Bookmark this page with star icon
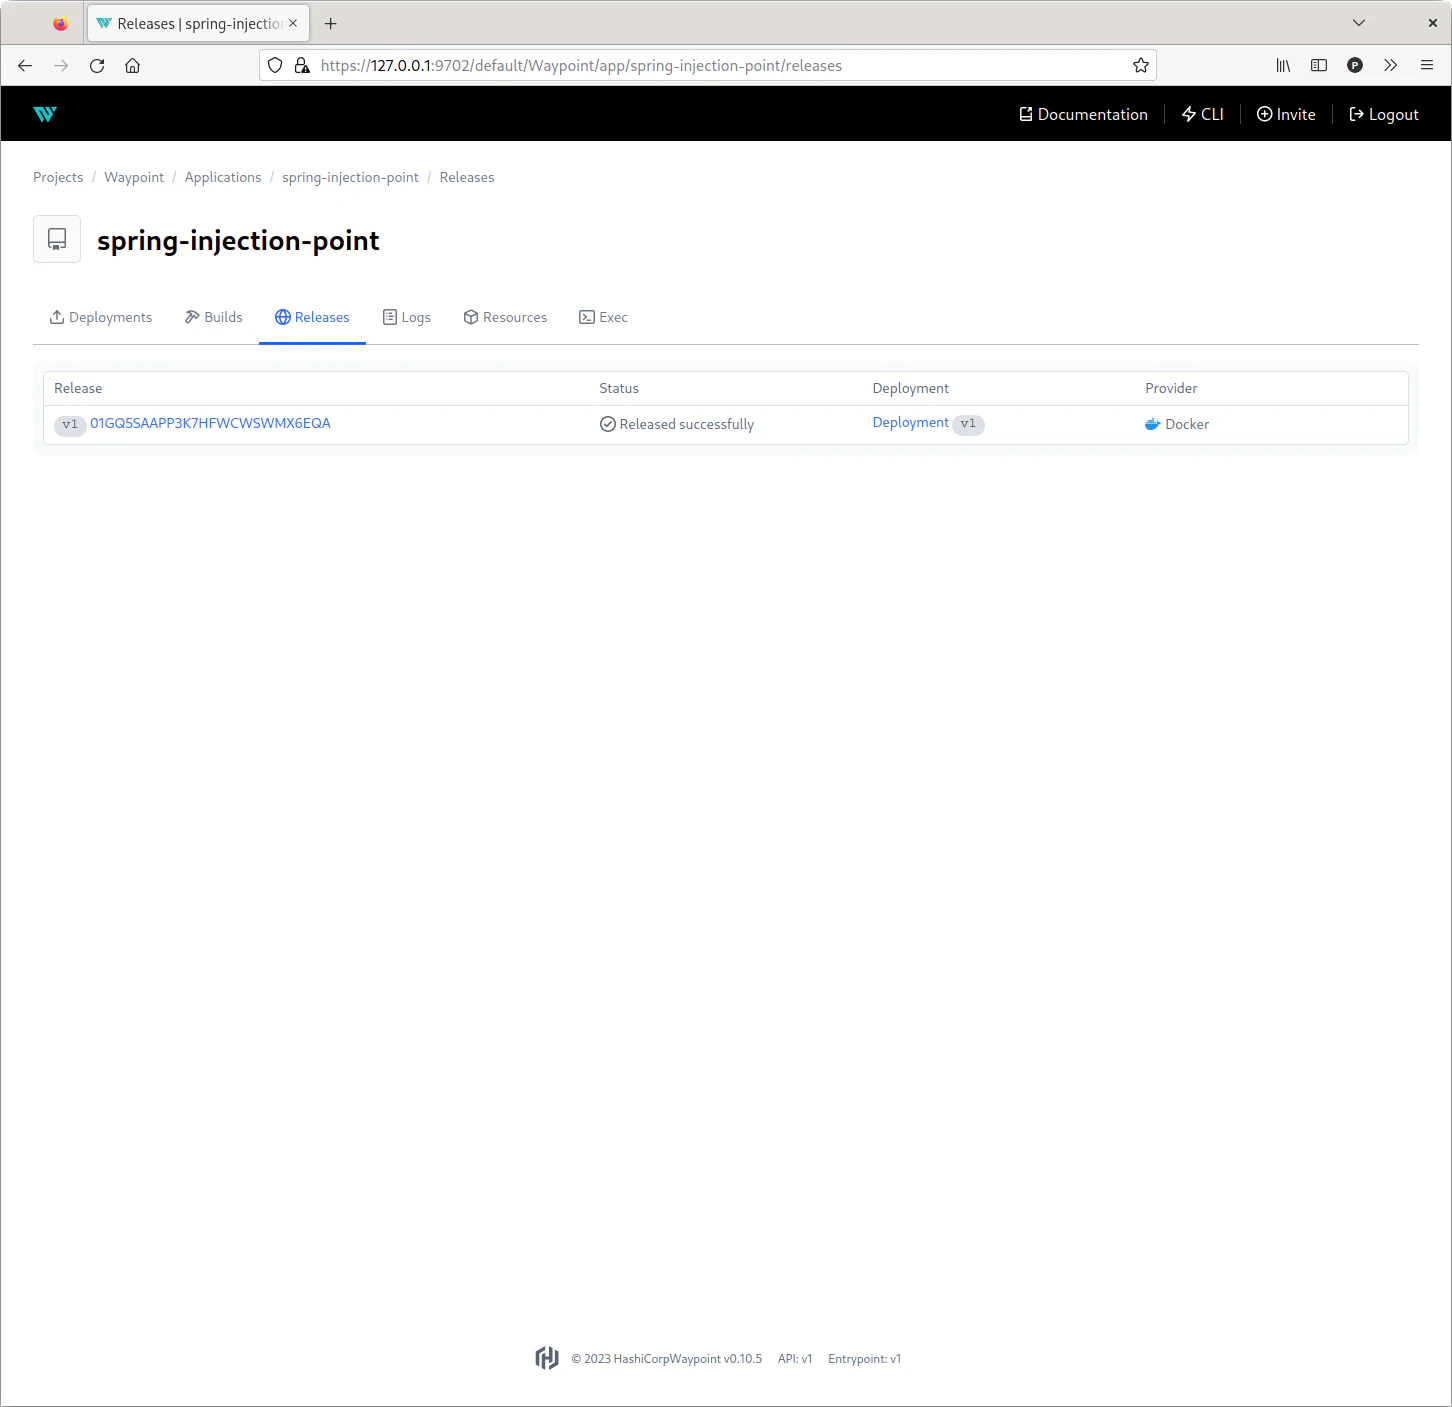This screenshot has width=1452, height=1407. [x=1140, y=66]
